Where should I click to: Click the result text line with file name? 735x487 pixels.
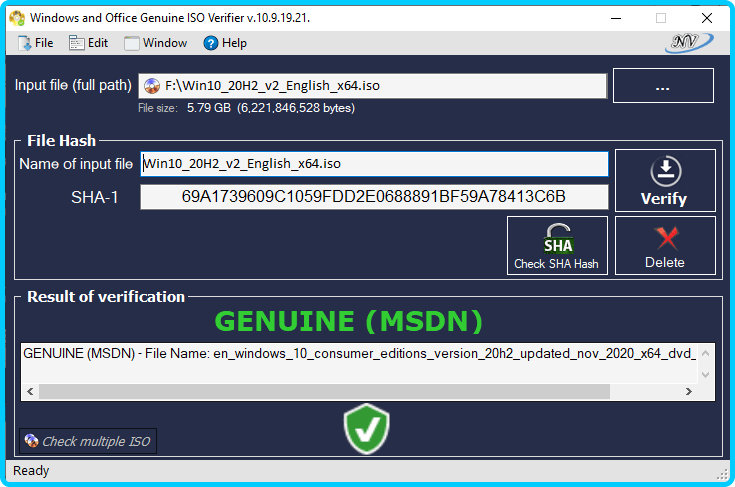coord(359,353)
